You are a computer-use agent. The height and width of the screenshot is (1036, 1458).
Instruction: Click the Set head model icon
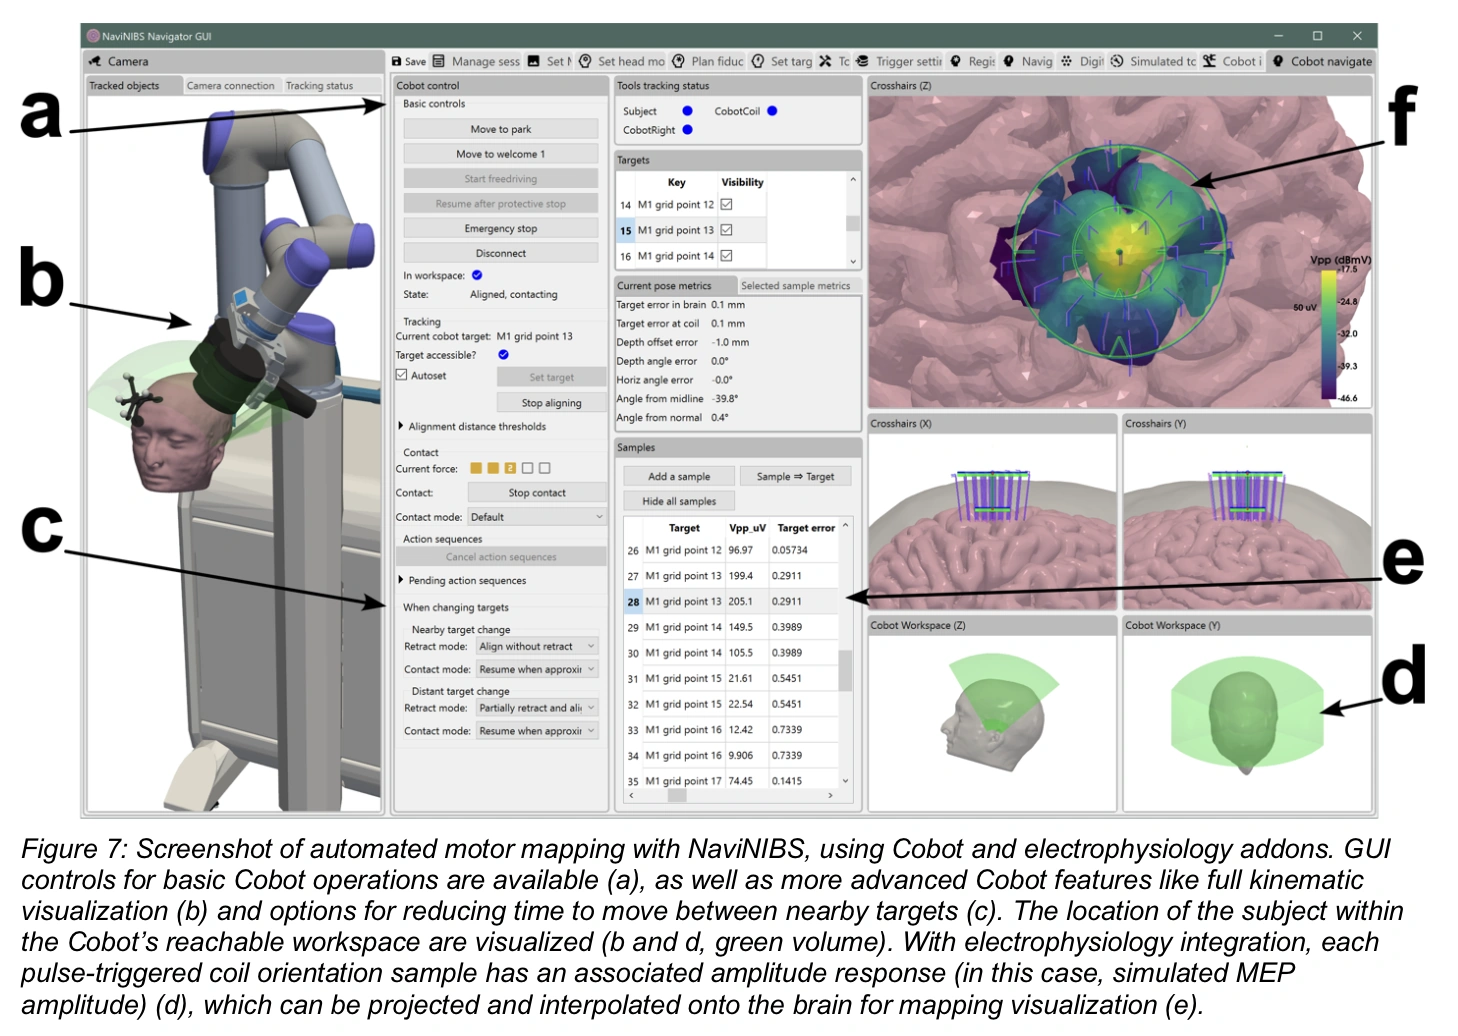(586, 61)
